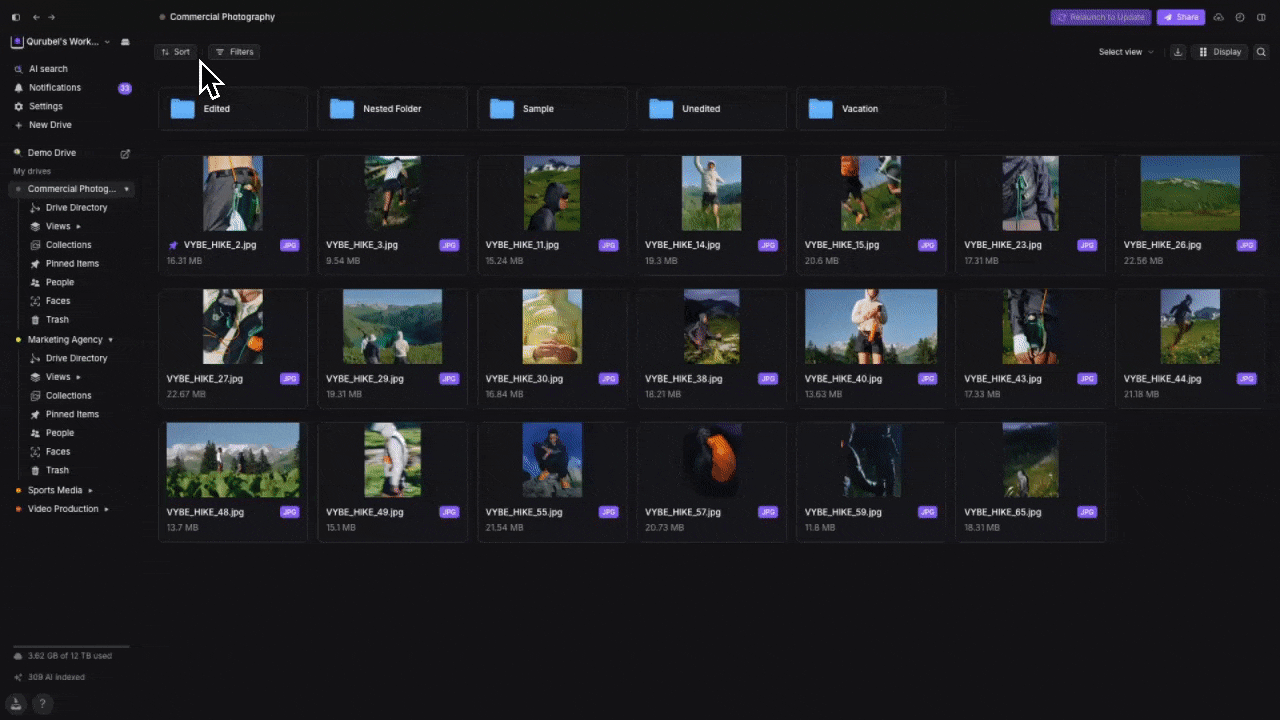Screen dimensions: 1280x720
Task: Select AI search in the sidebar
Action: (48, 69)
